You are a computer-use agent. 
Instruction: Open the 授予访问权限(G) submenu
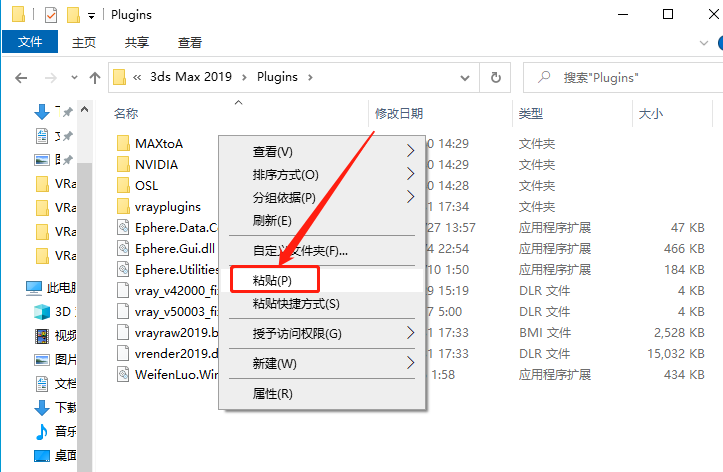pyautogui.click(x=322, y=333)
